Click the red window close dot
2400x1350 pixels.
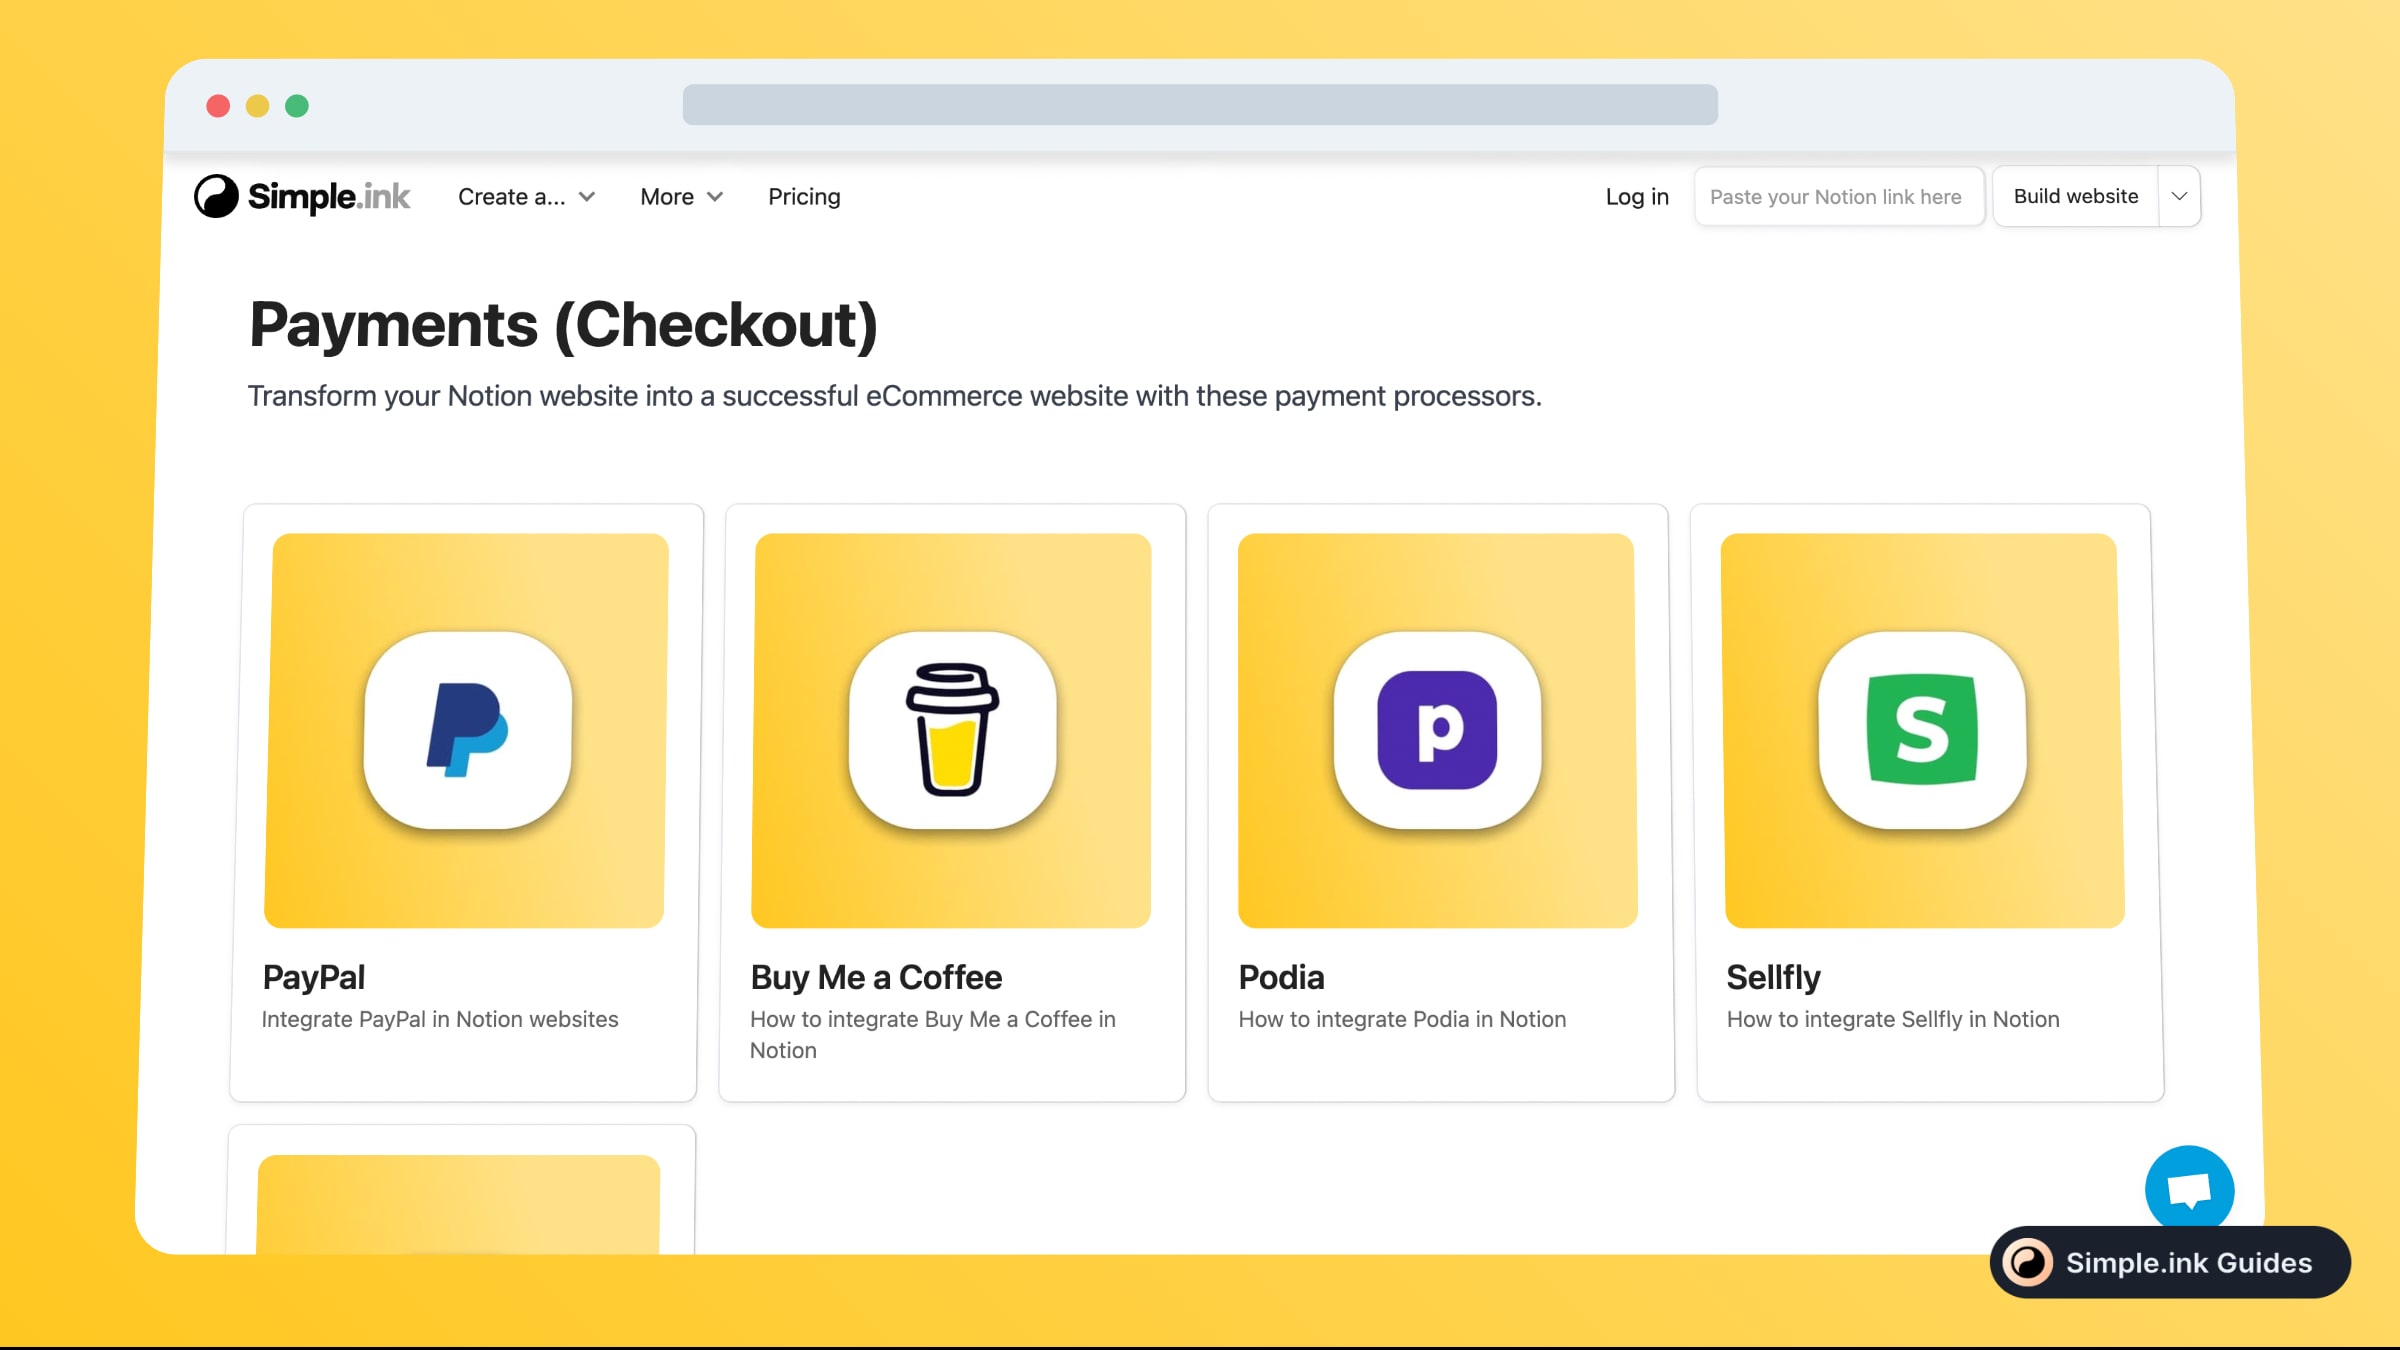[x=218, y=106]
